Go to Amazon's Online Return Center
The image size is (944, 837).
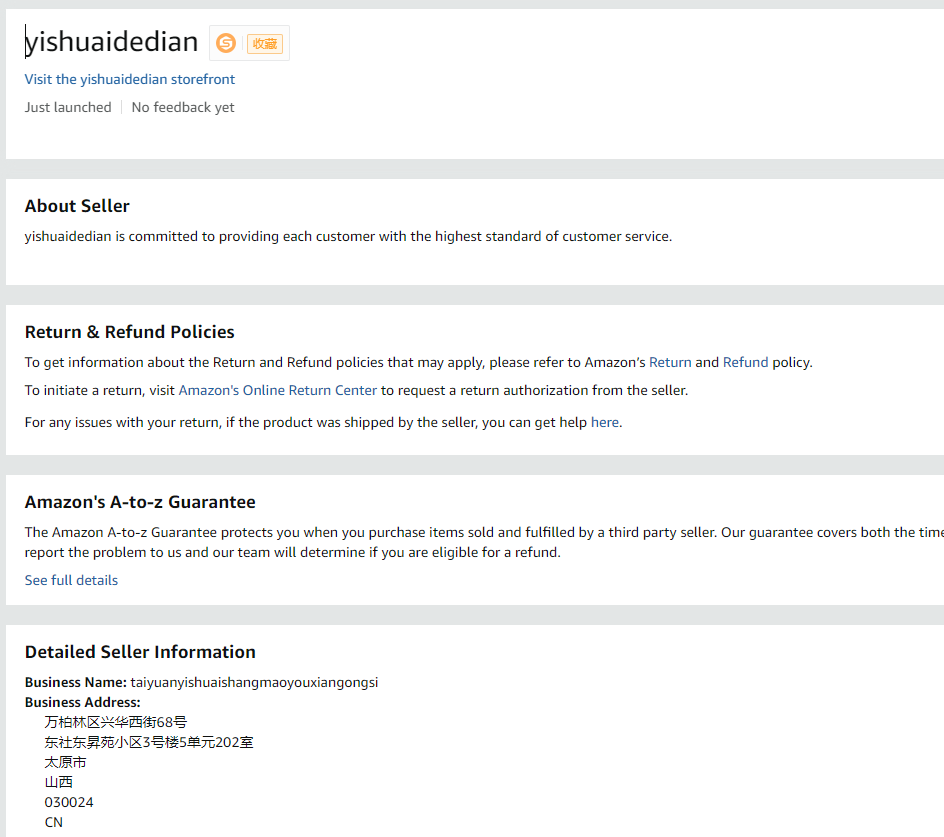point(278,390)
